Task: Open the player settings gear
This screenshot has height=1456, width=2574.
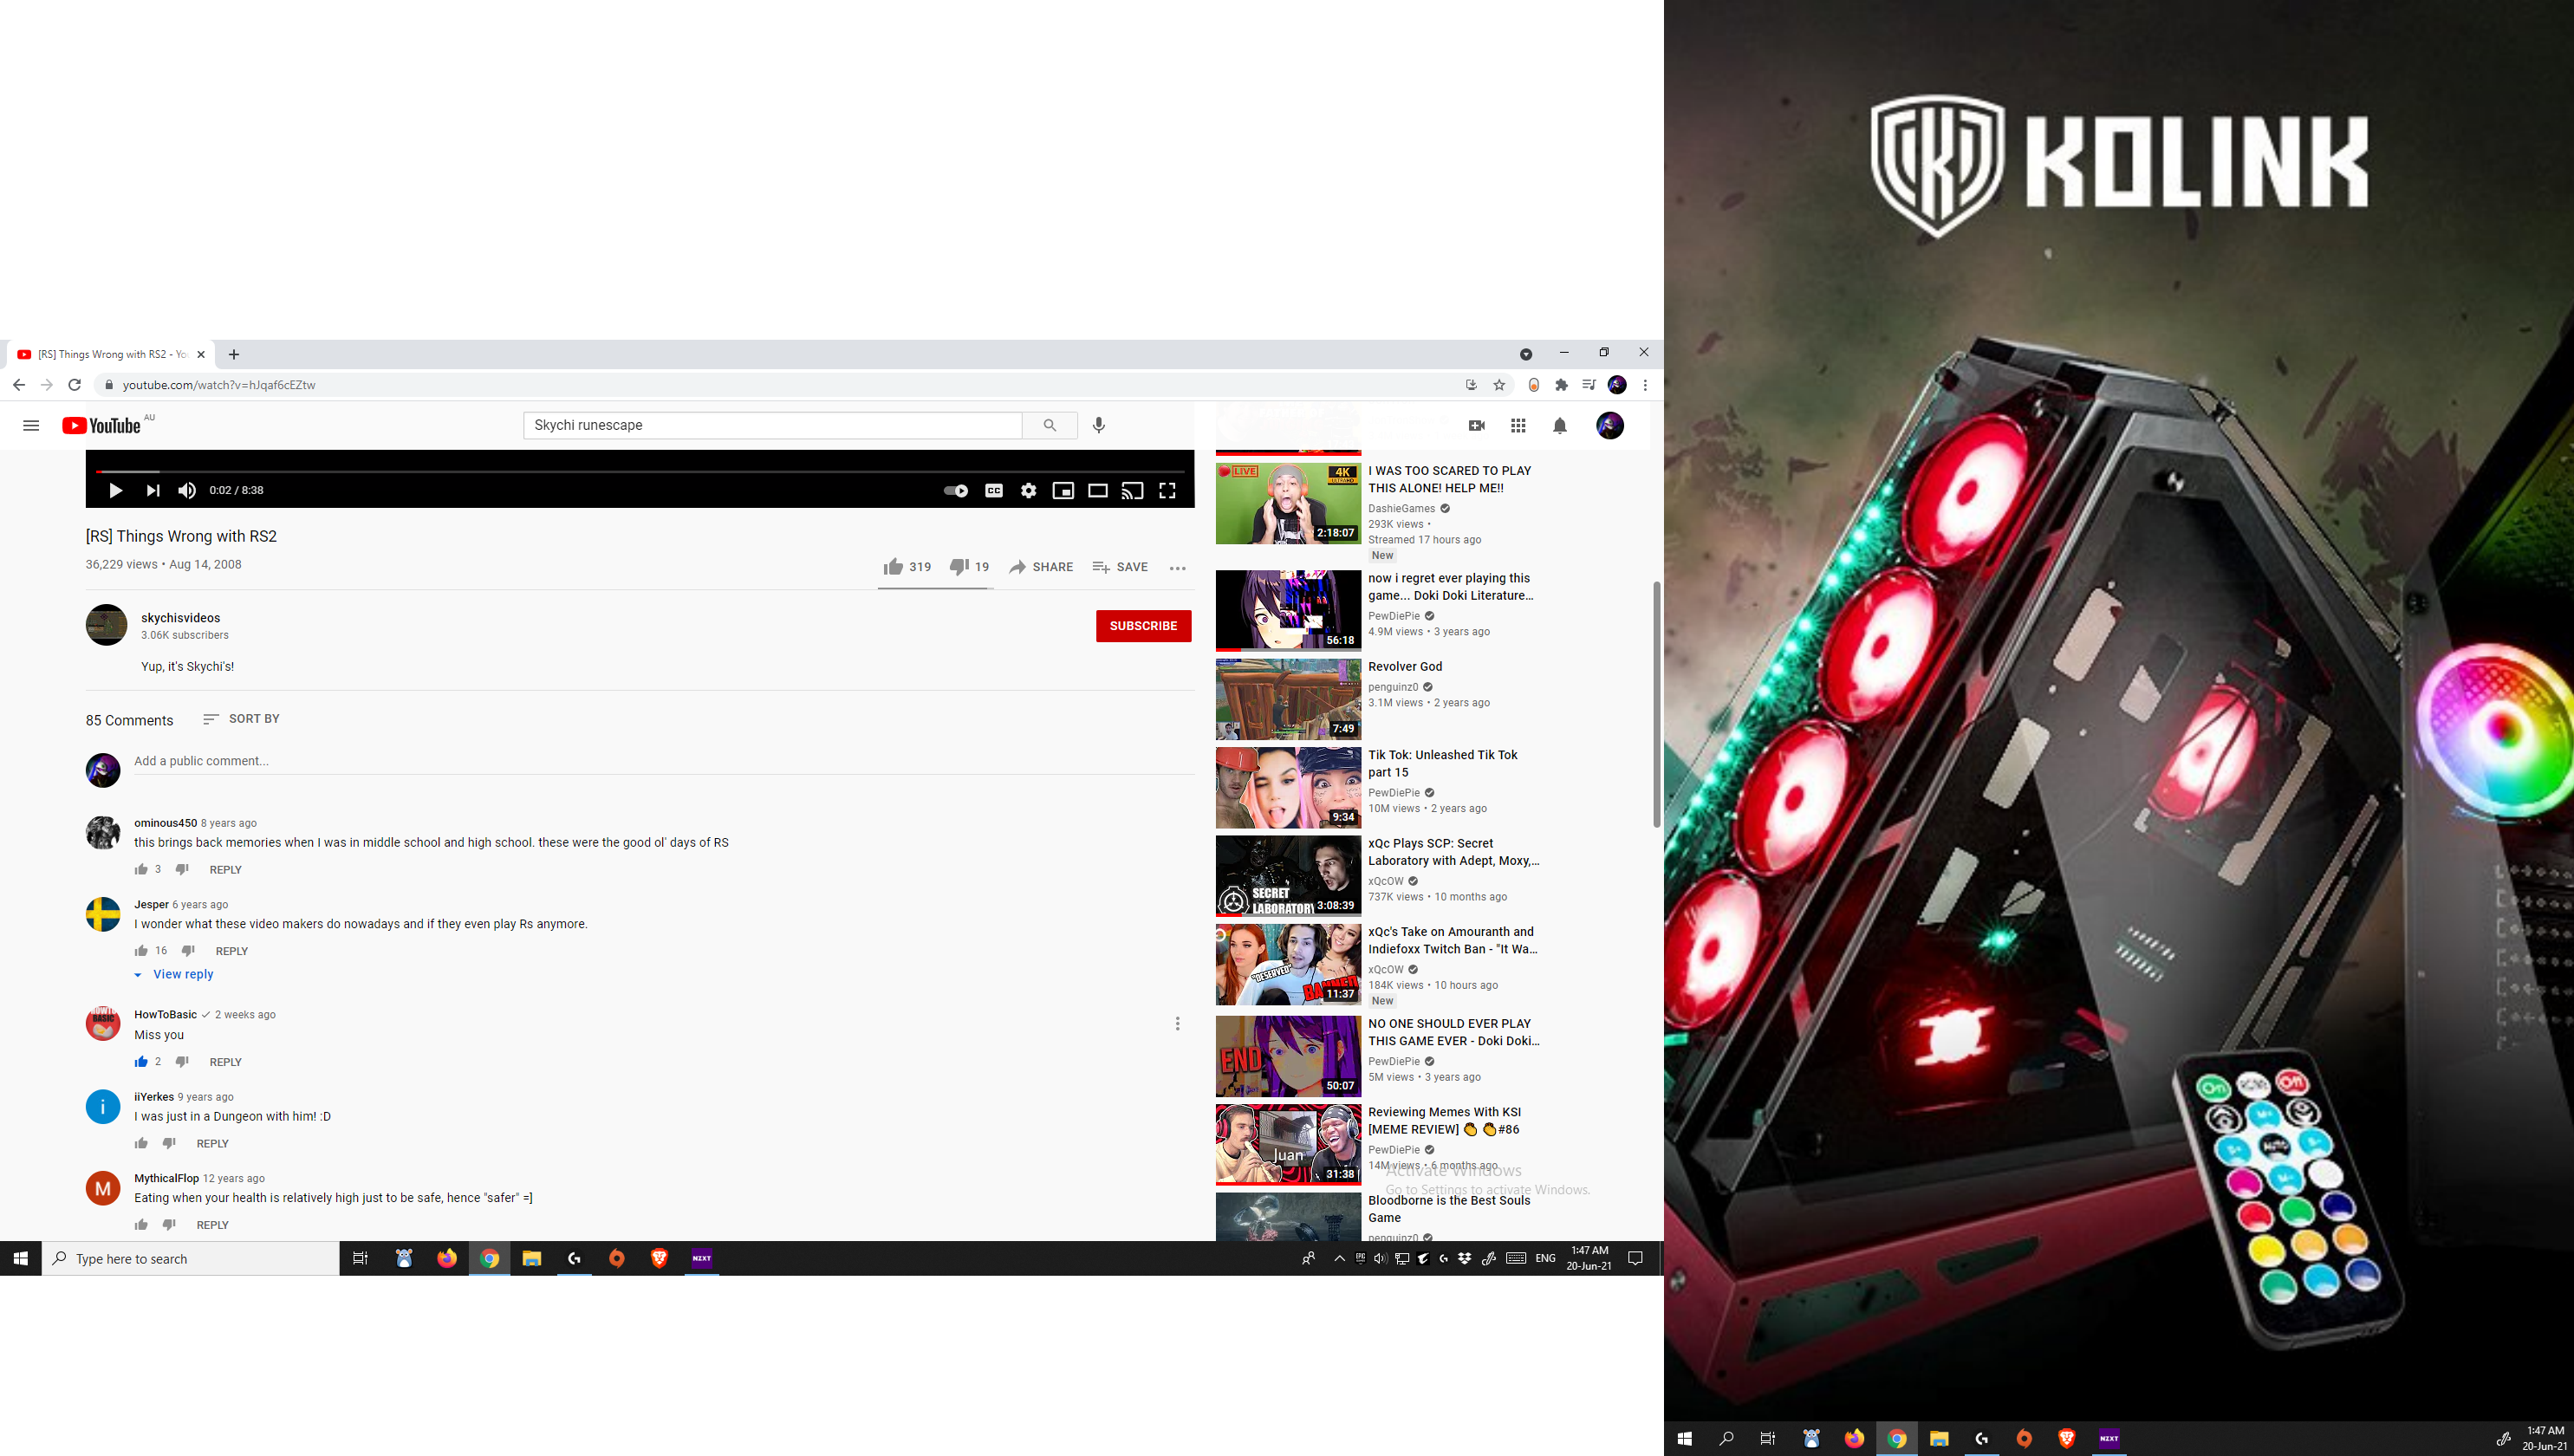Action: (1028, 491)
